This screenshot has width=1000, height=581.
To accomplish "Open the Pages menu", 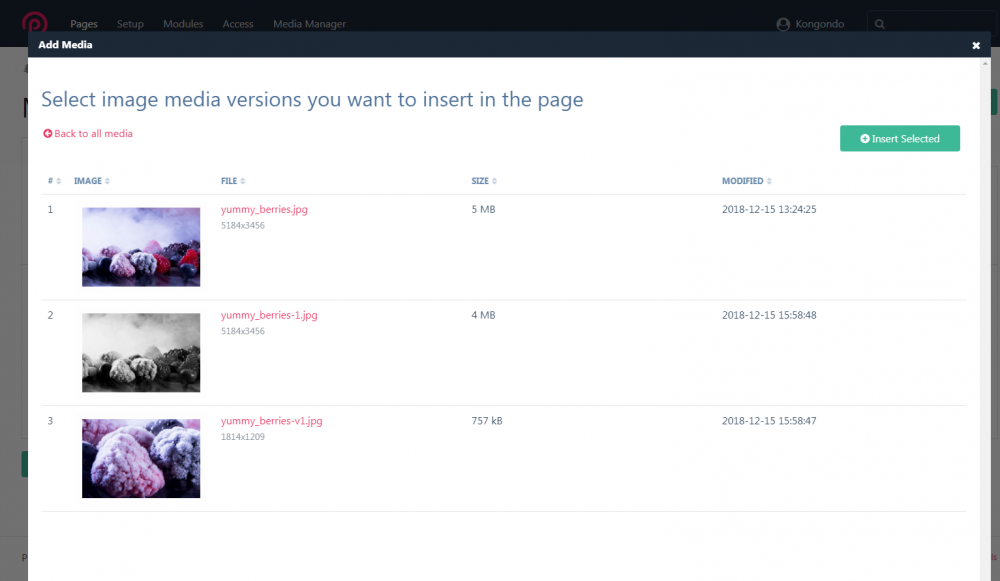I will tap(84, 23).
